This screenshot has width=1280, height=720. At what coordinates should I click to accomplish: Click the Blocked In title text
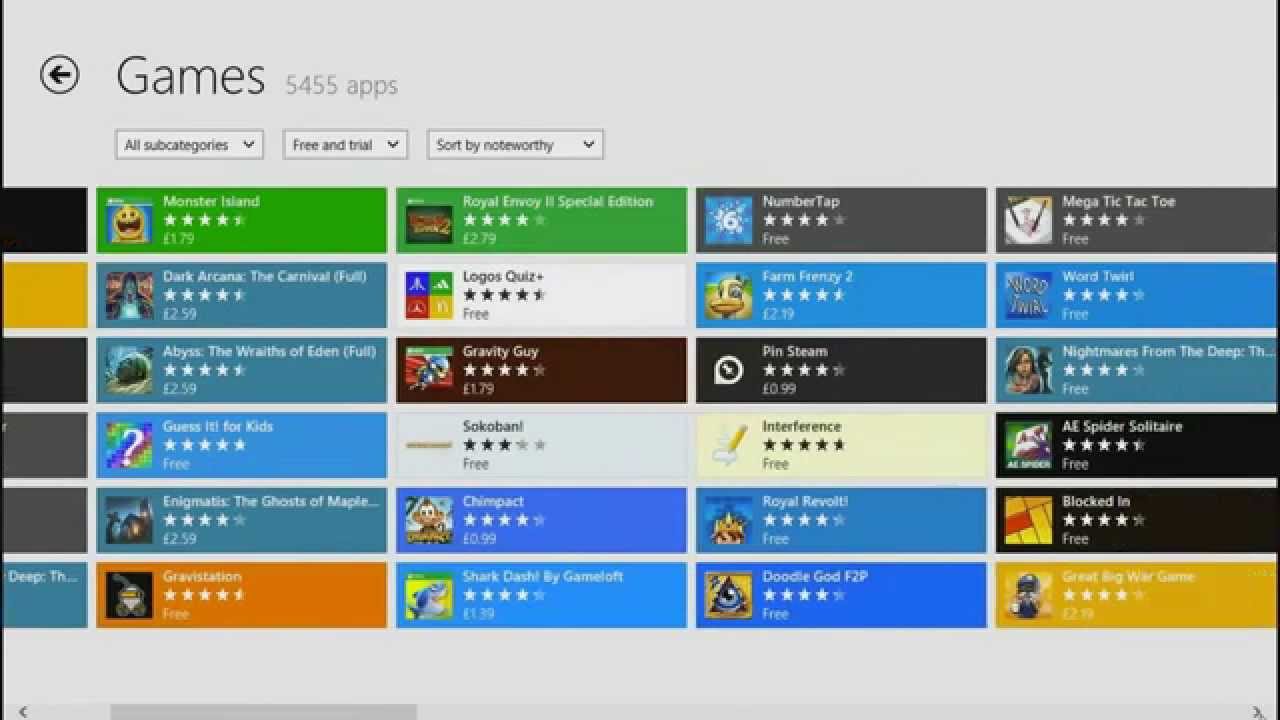(1095, 501)
